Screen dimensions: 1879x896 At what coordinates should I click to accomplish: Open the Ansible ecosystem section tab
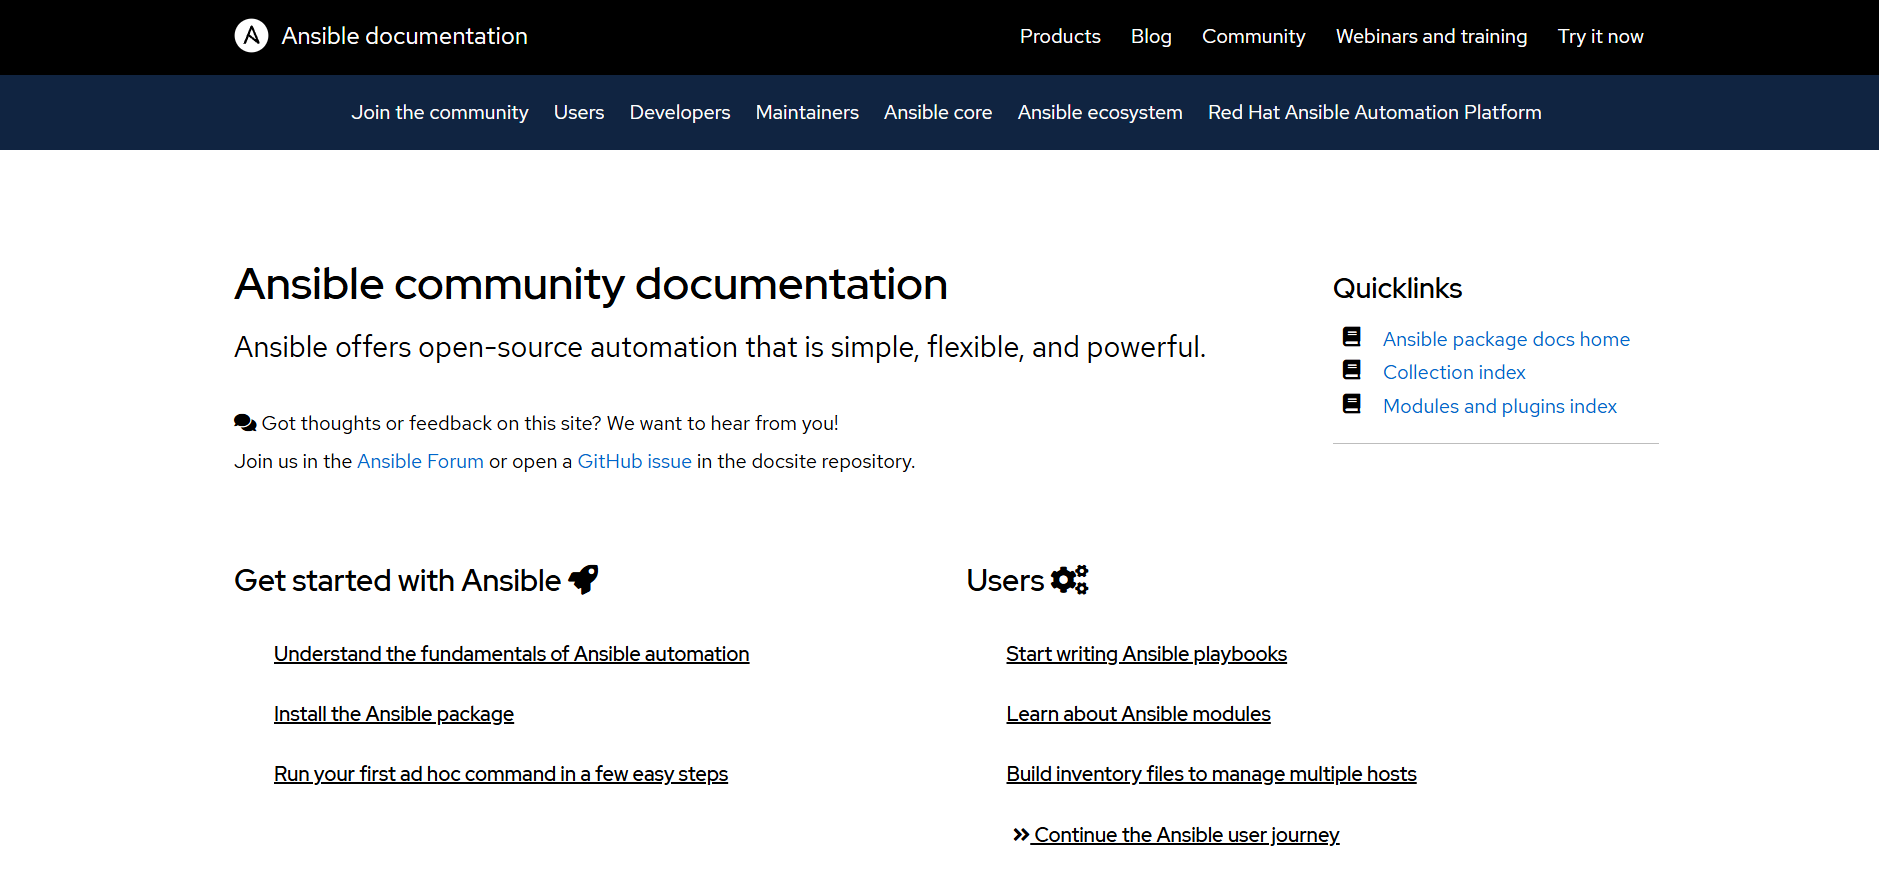[1100, 113]
